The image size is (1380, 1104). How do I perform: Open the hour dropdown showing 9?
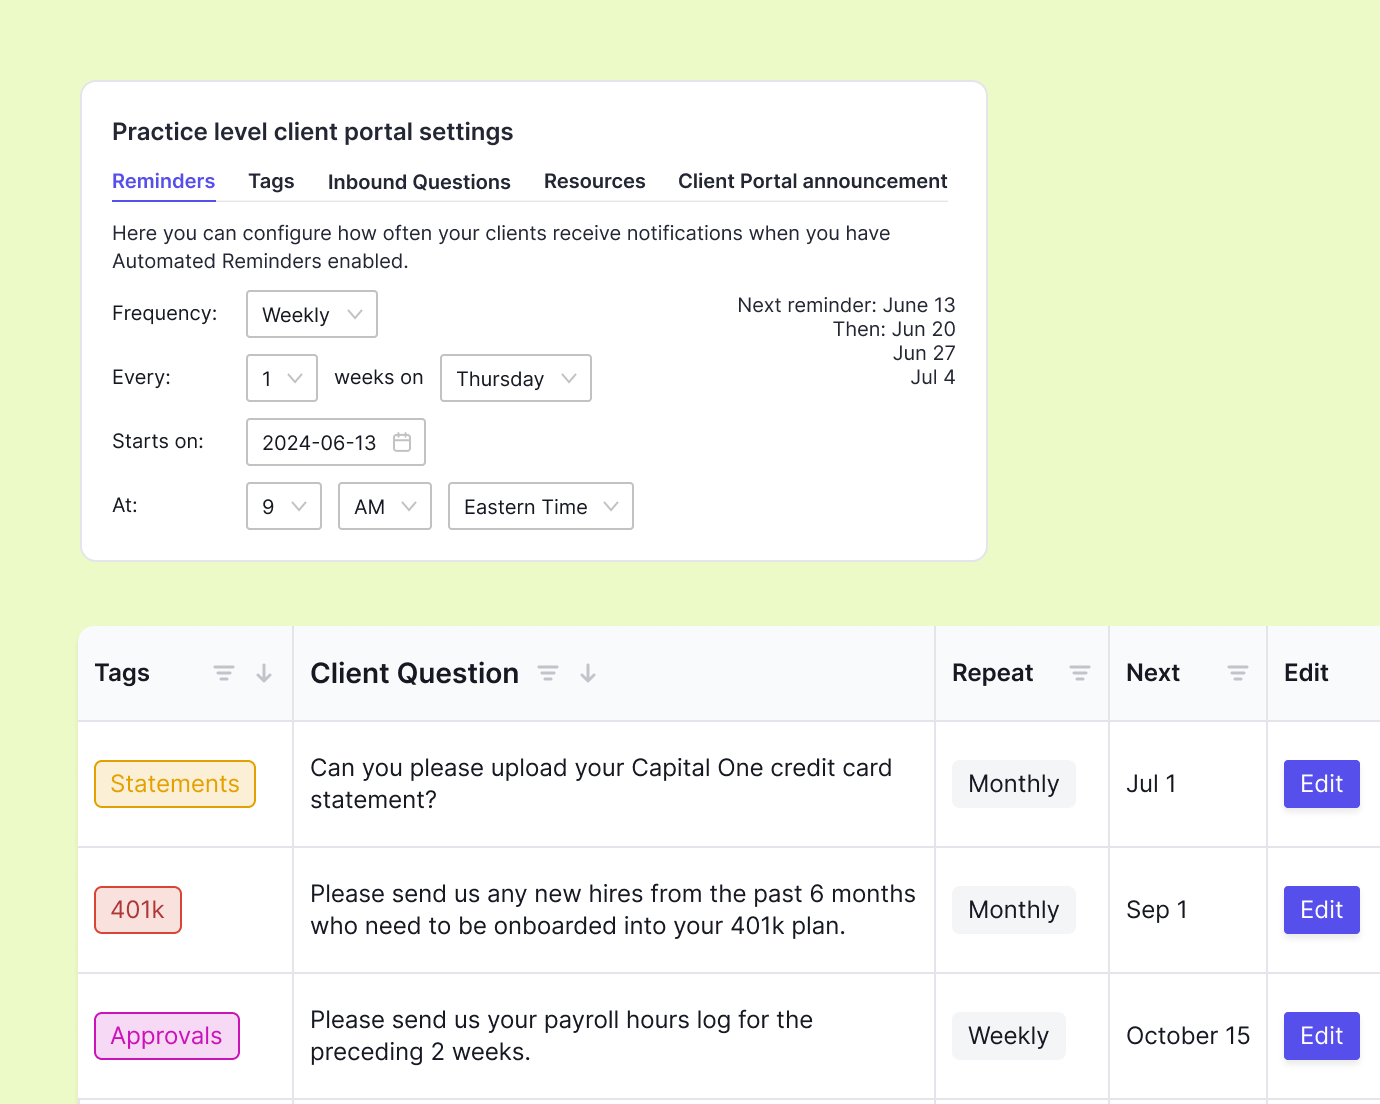(283, 506)
